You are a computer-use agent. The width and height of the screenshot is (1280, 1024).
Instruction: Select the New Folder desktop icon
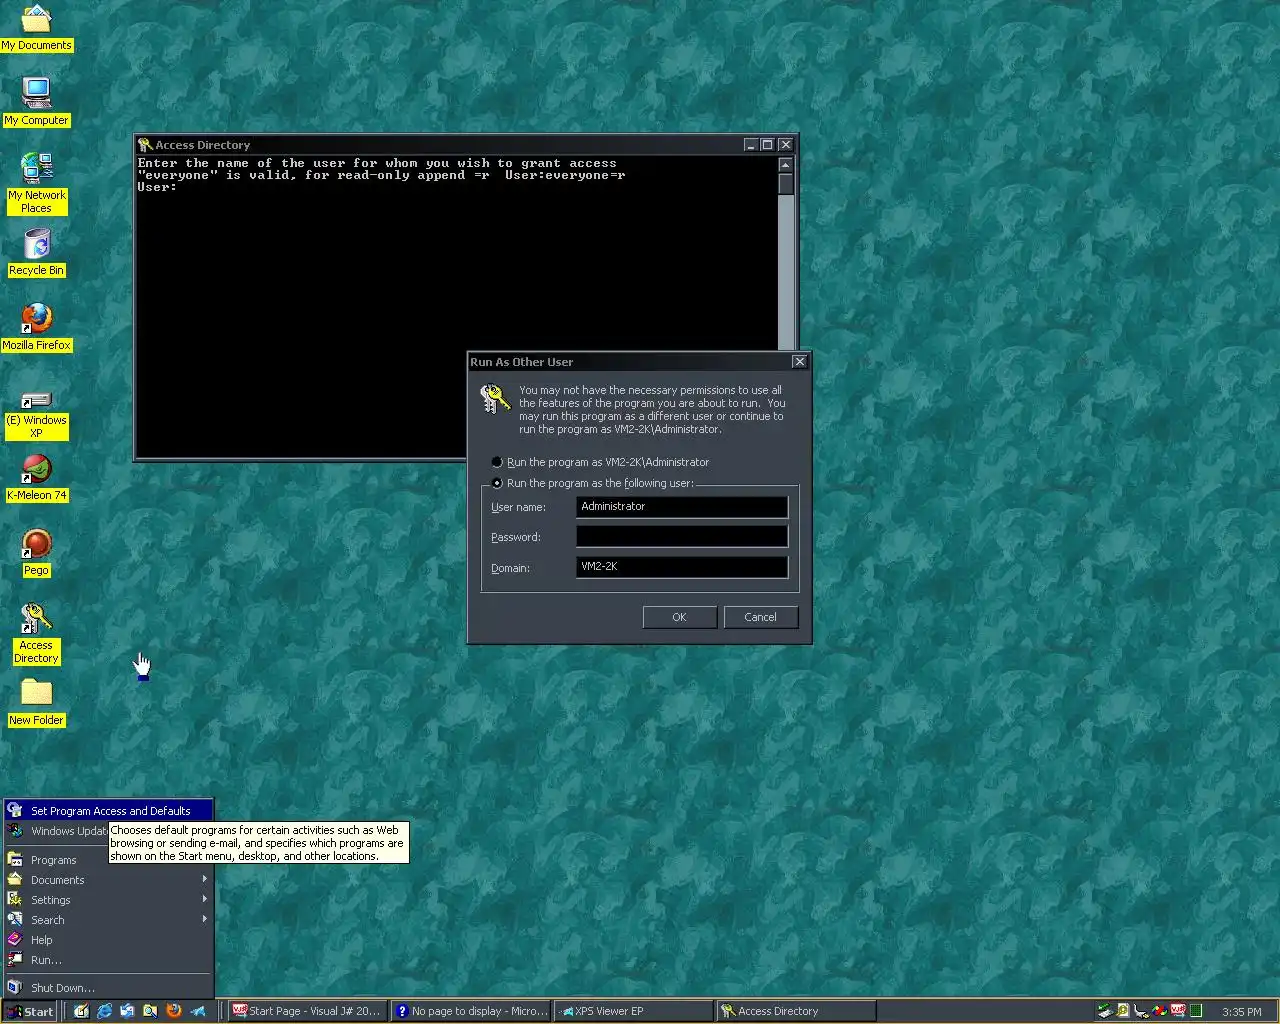click(36, 701)
